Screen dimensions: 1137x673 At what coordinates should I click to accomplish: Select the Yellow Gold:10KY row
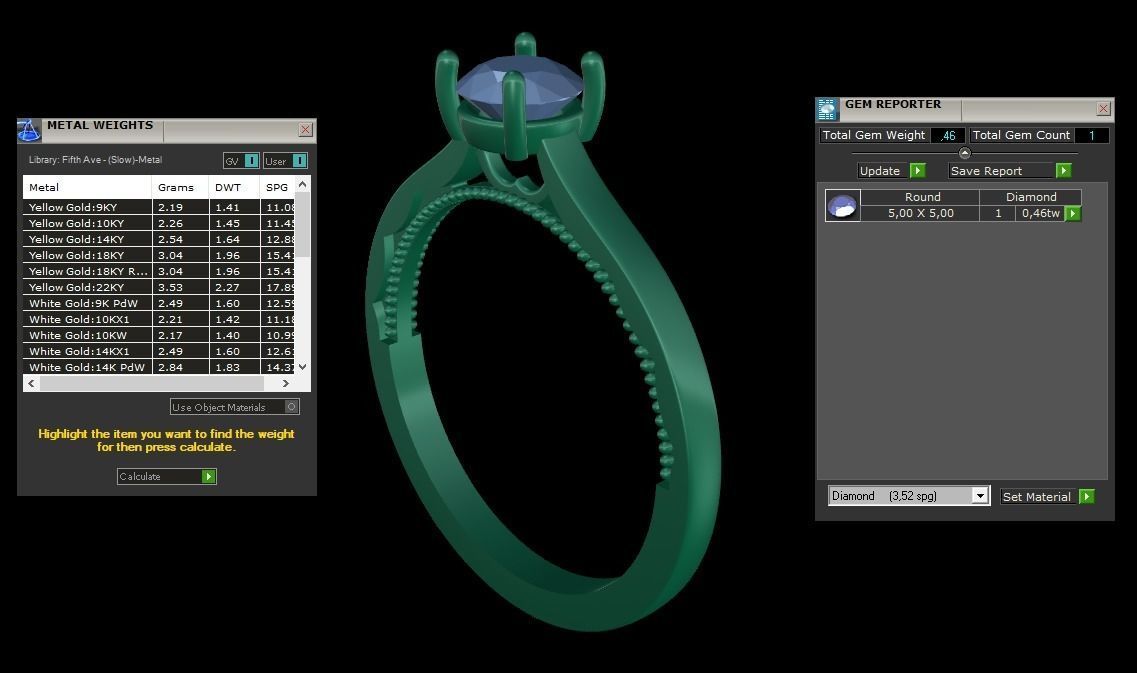click(x=159, y=223)
